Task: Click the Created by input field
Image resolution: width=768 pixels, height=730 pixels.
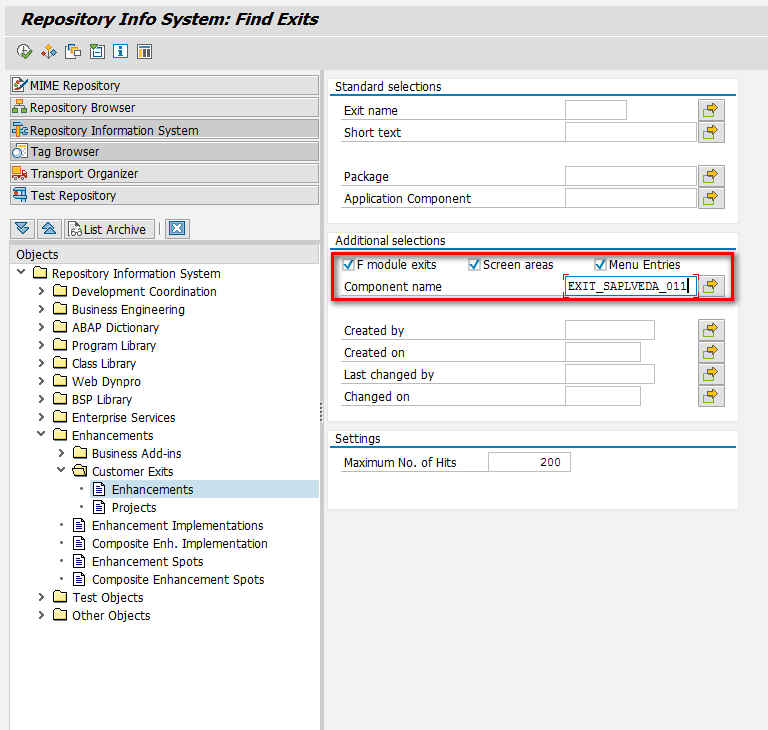Action: [610, 330]
